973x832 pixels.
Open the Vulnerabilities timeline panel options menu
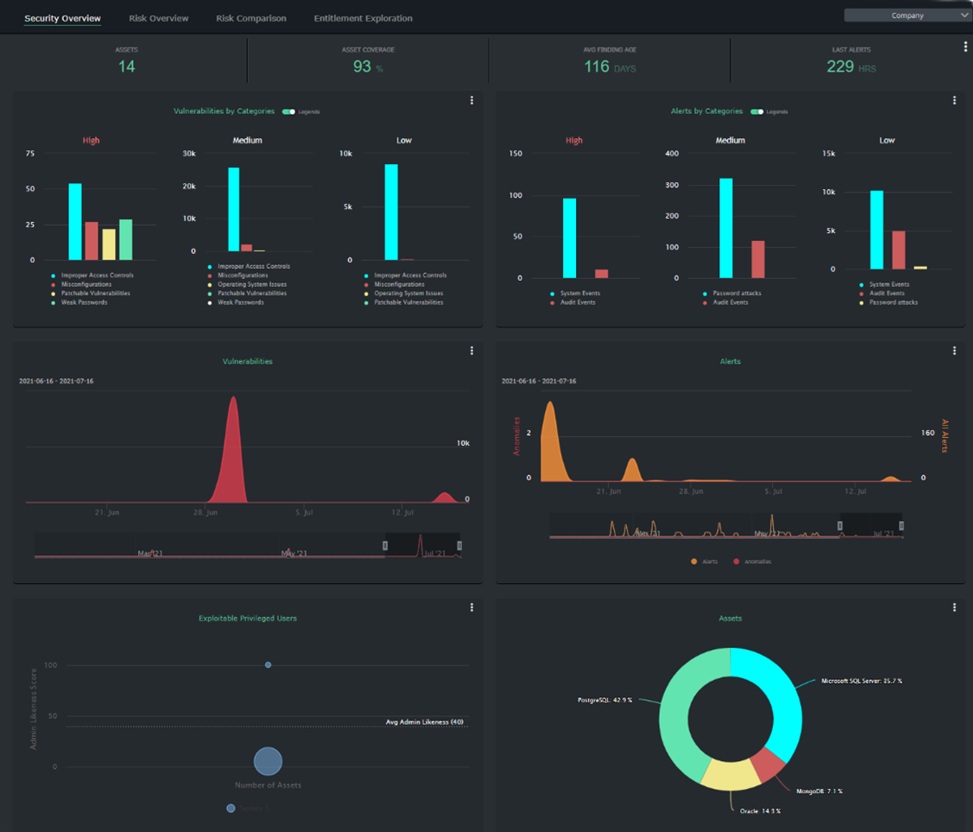(x=472, y=351)
